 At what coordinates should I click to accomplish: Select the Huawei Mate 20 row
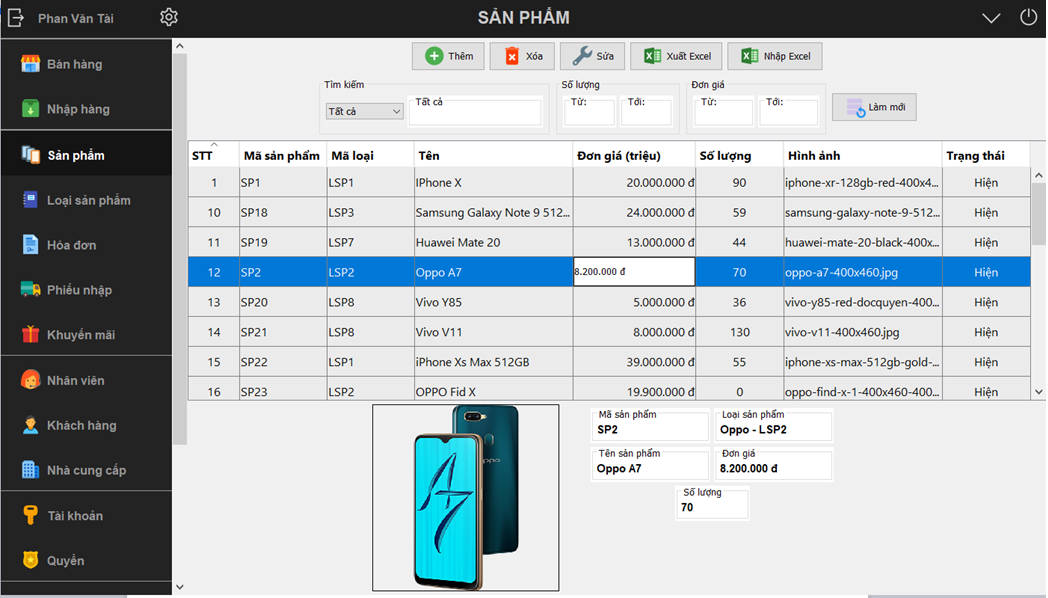pyautogui.click(x=609, y=242)
